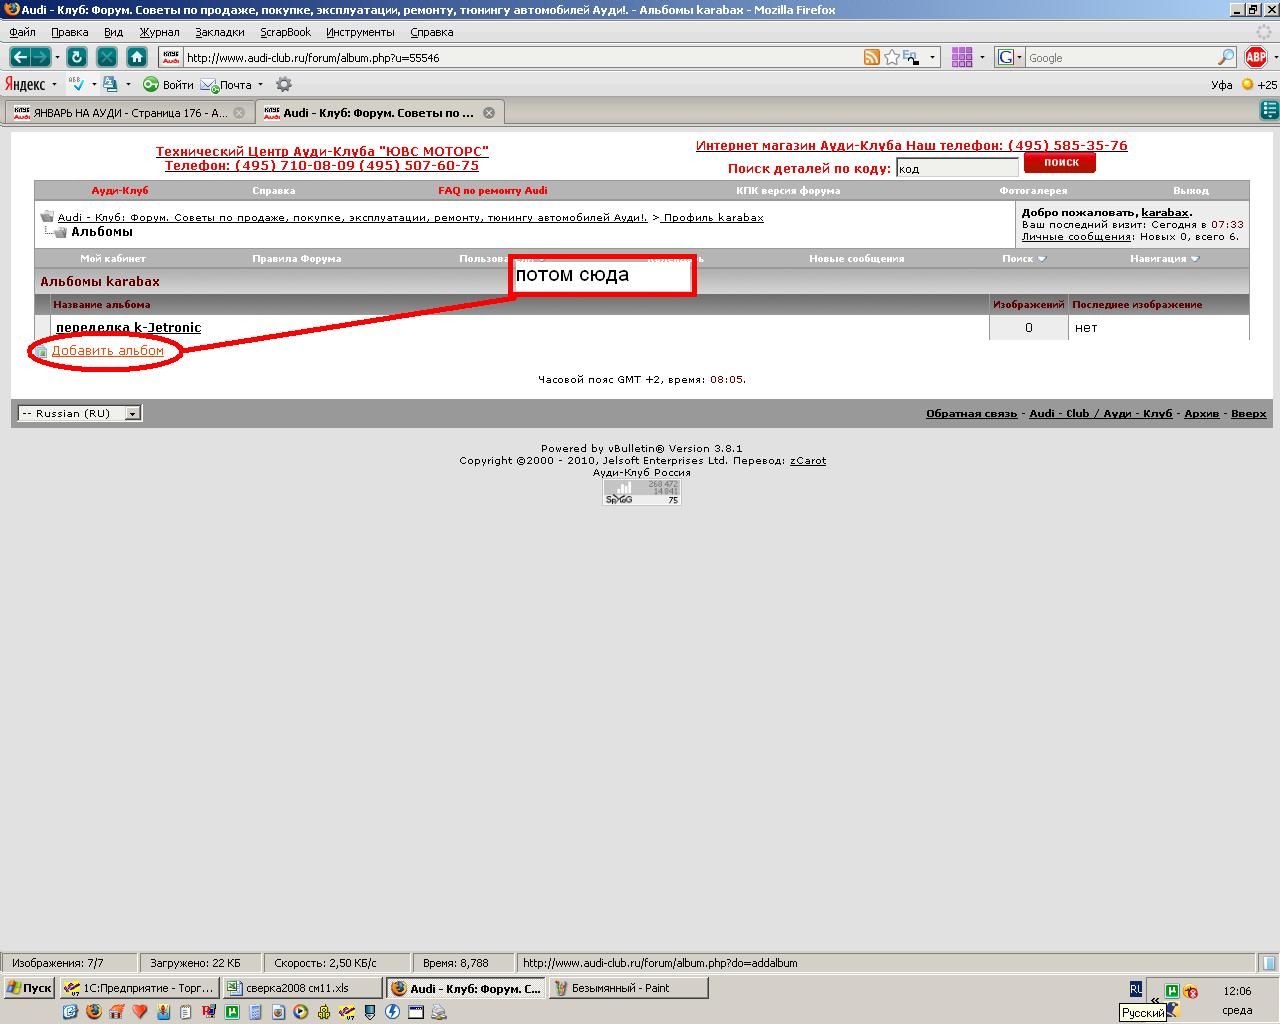1280x1024 pixels.
Task: Open the Yandex Почта dropdown arrow
Action: click(x=260, y=85)
